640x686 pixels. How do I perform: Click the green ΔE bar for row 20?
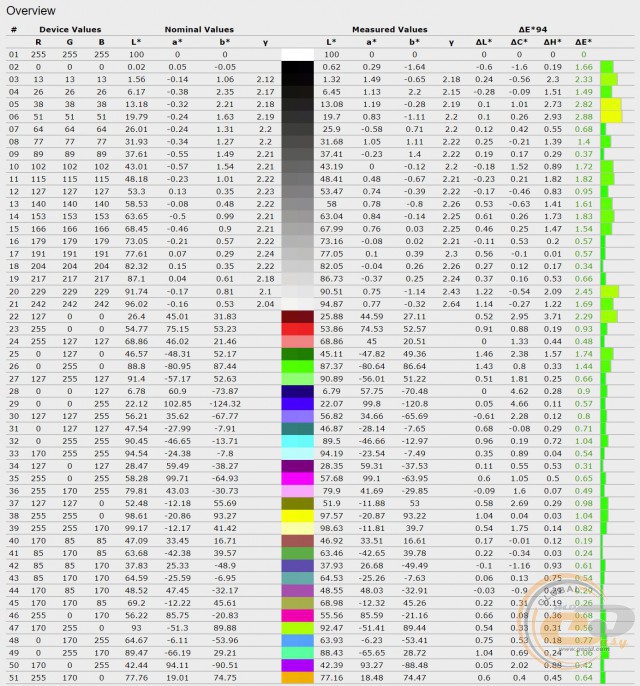(610, 291)
